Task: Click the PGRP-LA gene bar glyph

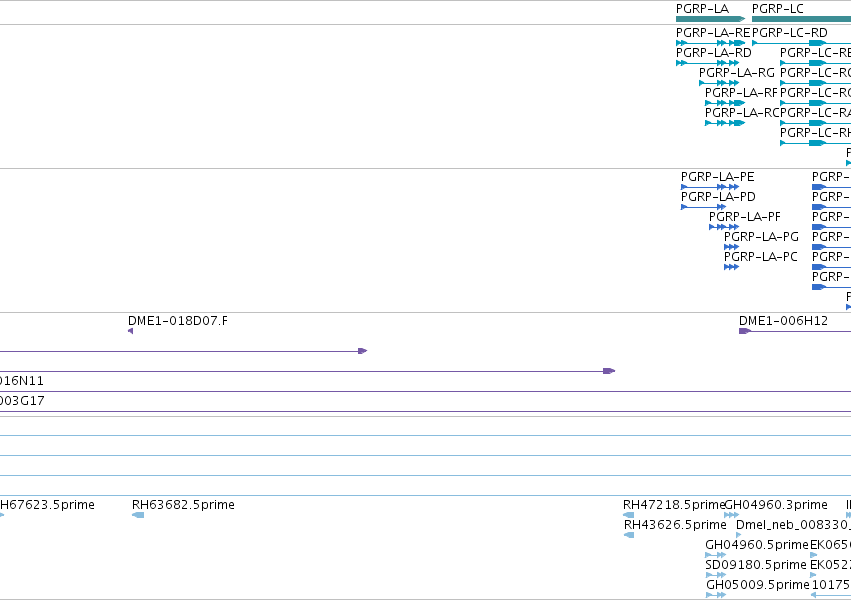Action: coord(710,19)
